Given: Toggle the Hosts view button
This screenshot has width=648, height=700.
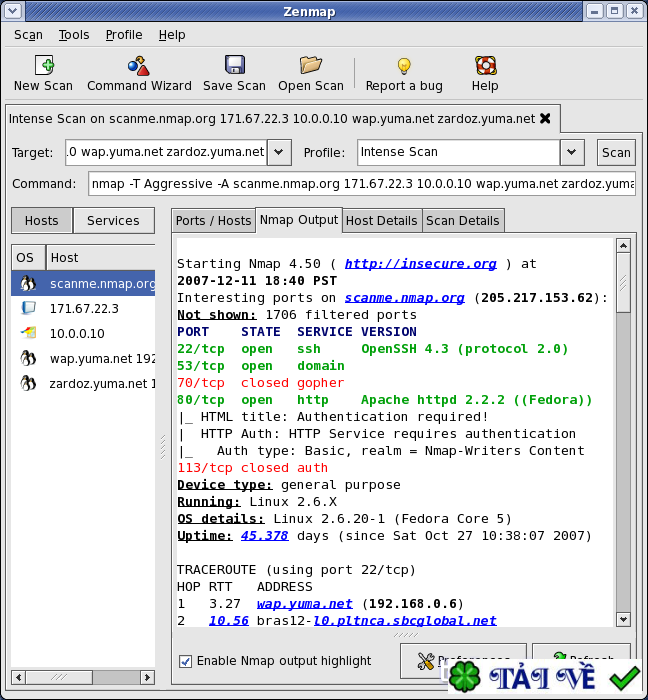Looking at the screenshot, I should coord(41,221).
